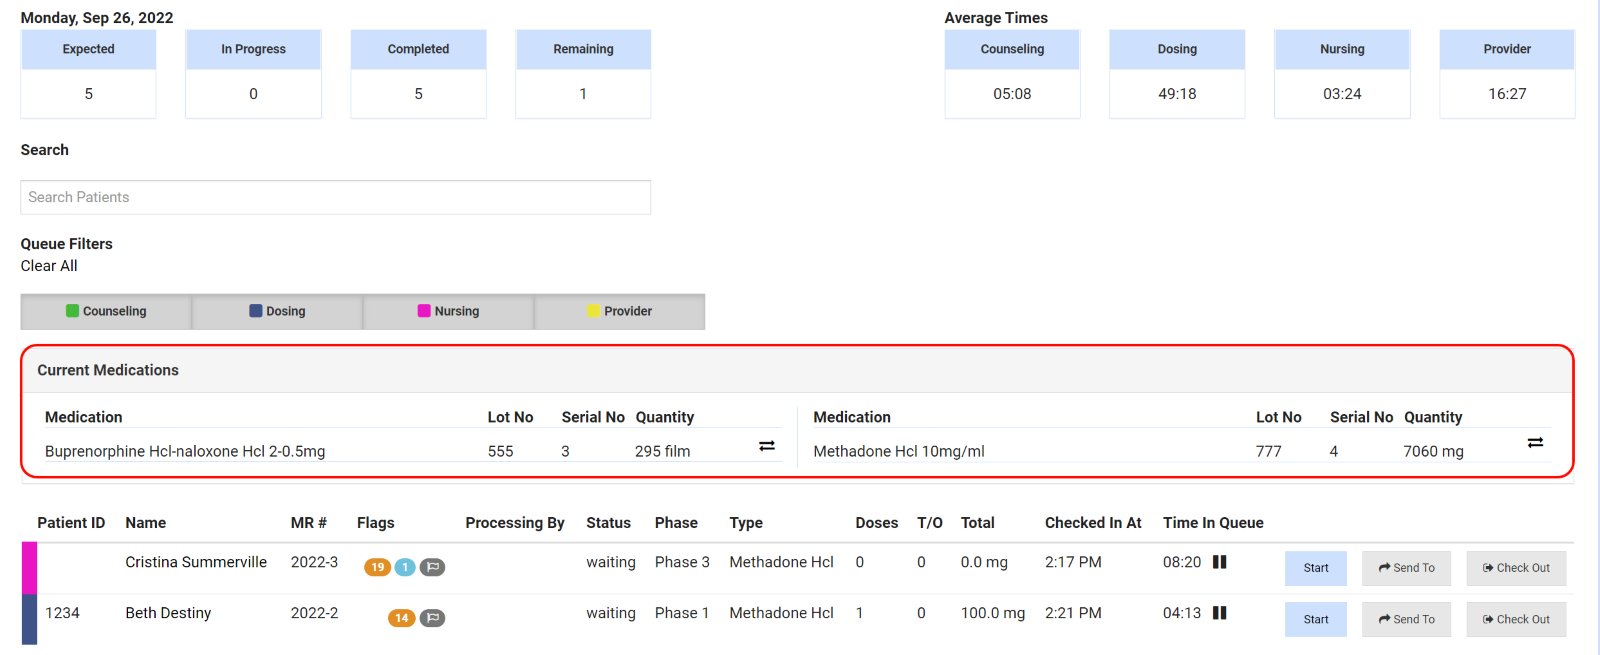Swap the Buprenorphine medication lot
Image resolution: width=1600 pixels, height=655 pixels.
click(x=767, y=446)
